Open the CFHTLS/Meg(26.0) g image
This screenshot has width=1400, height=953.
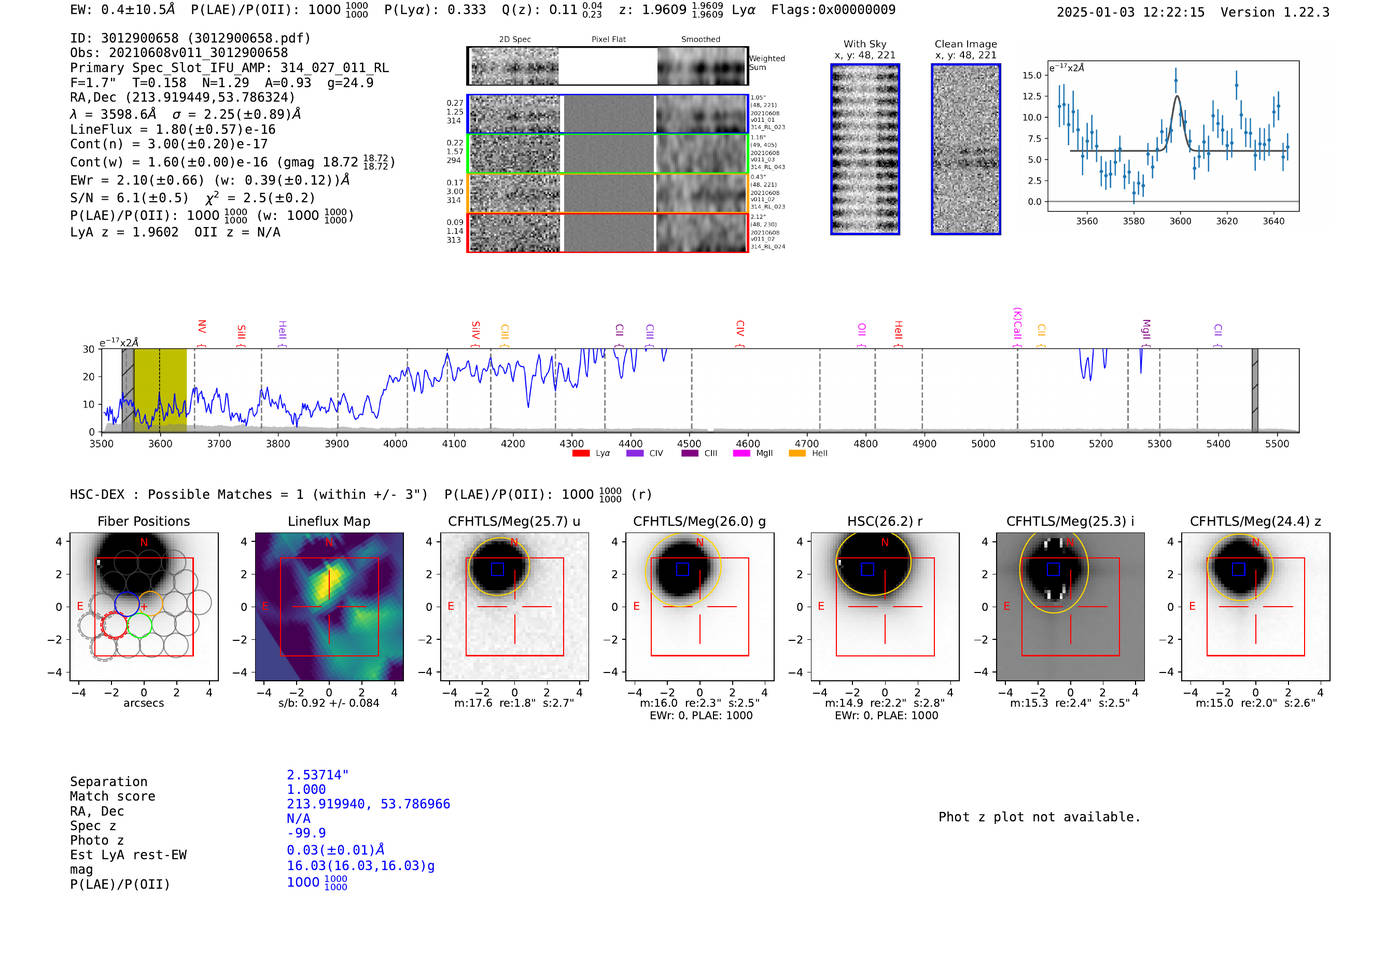(700, 607)
